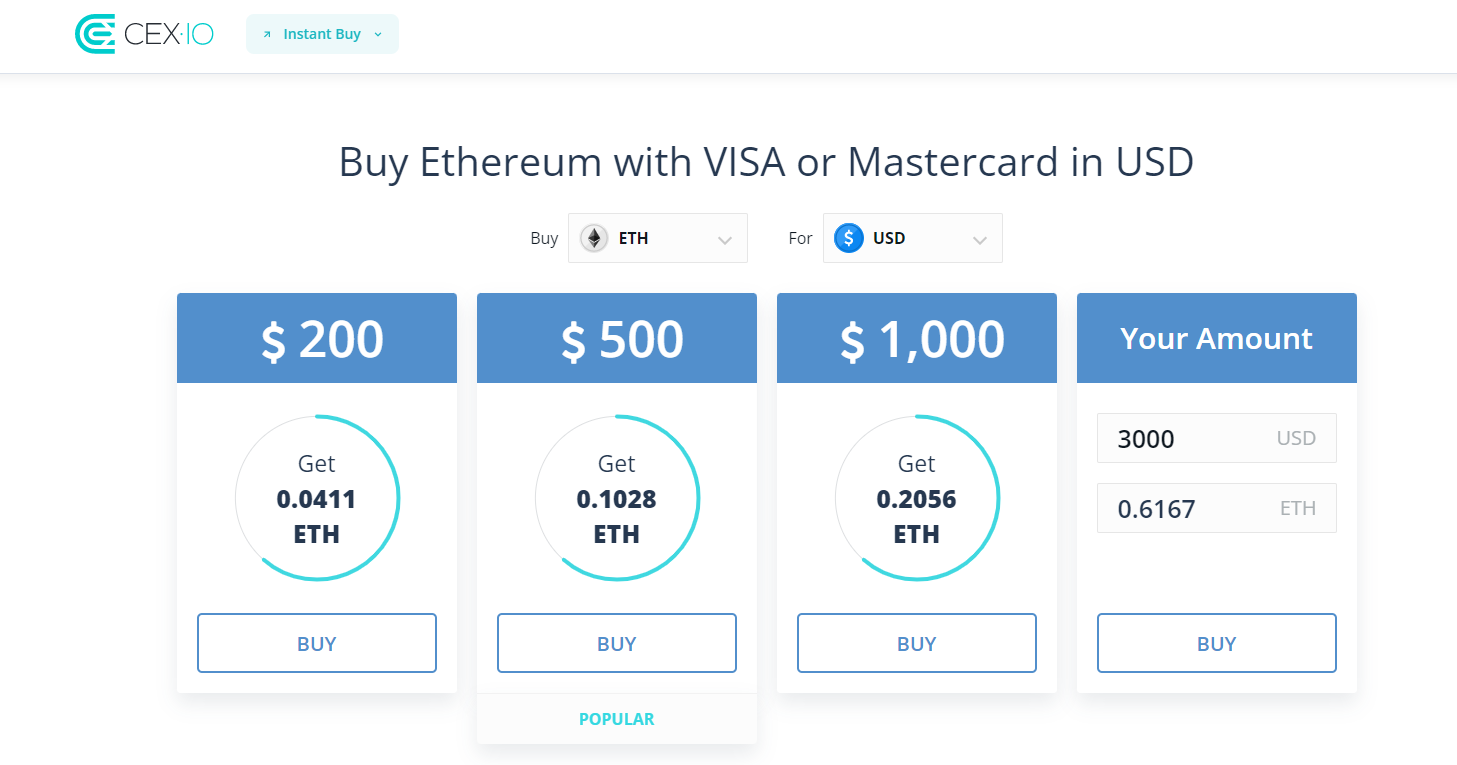This screenshot has height=765, width=1457.
Task: Click BUY under the $500 package
Action: 617,643
